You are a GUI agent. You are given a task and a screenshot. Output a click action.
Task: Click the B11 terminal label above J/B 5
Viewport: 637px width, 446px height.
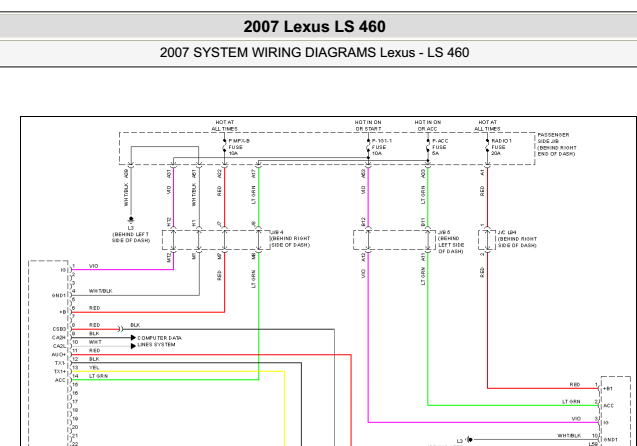click(423, 222)
